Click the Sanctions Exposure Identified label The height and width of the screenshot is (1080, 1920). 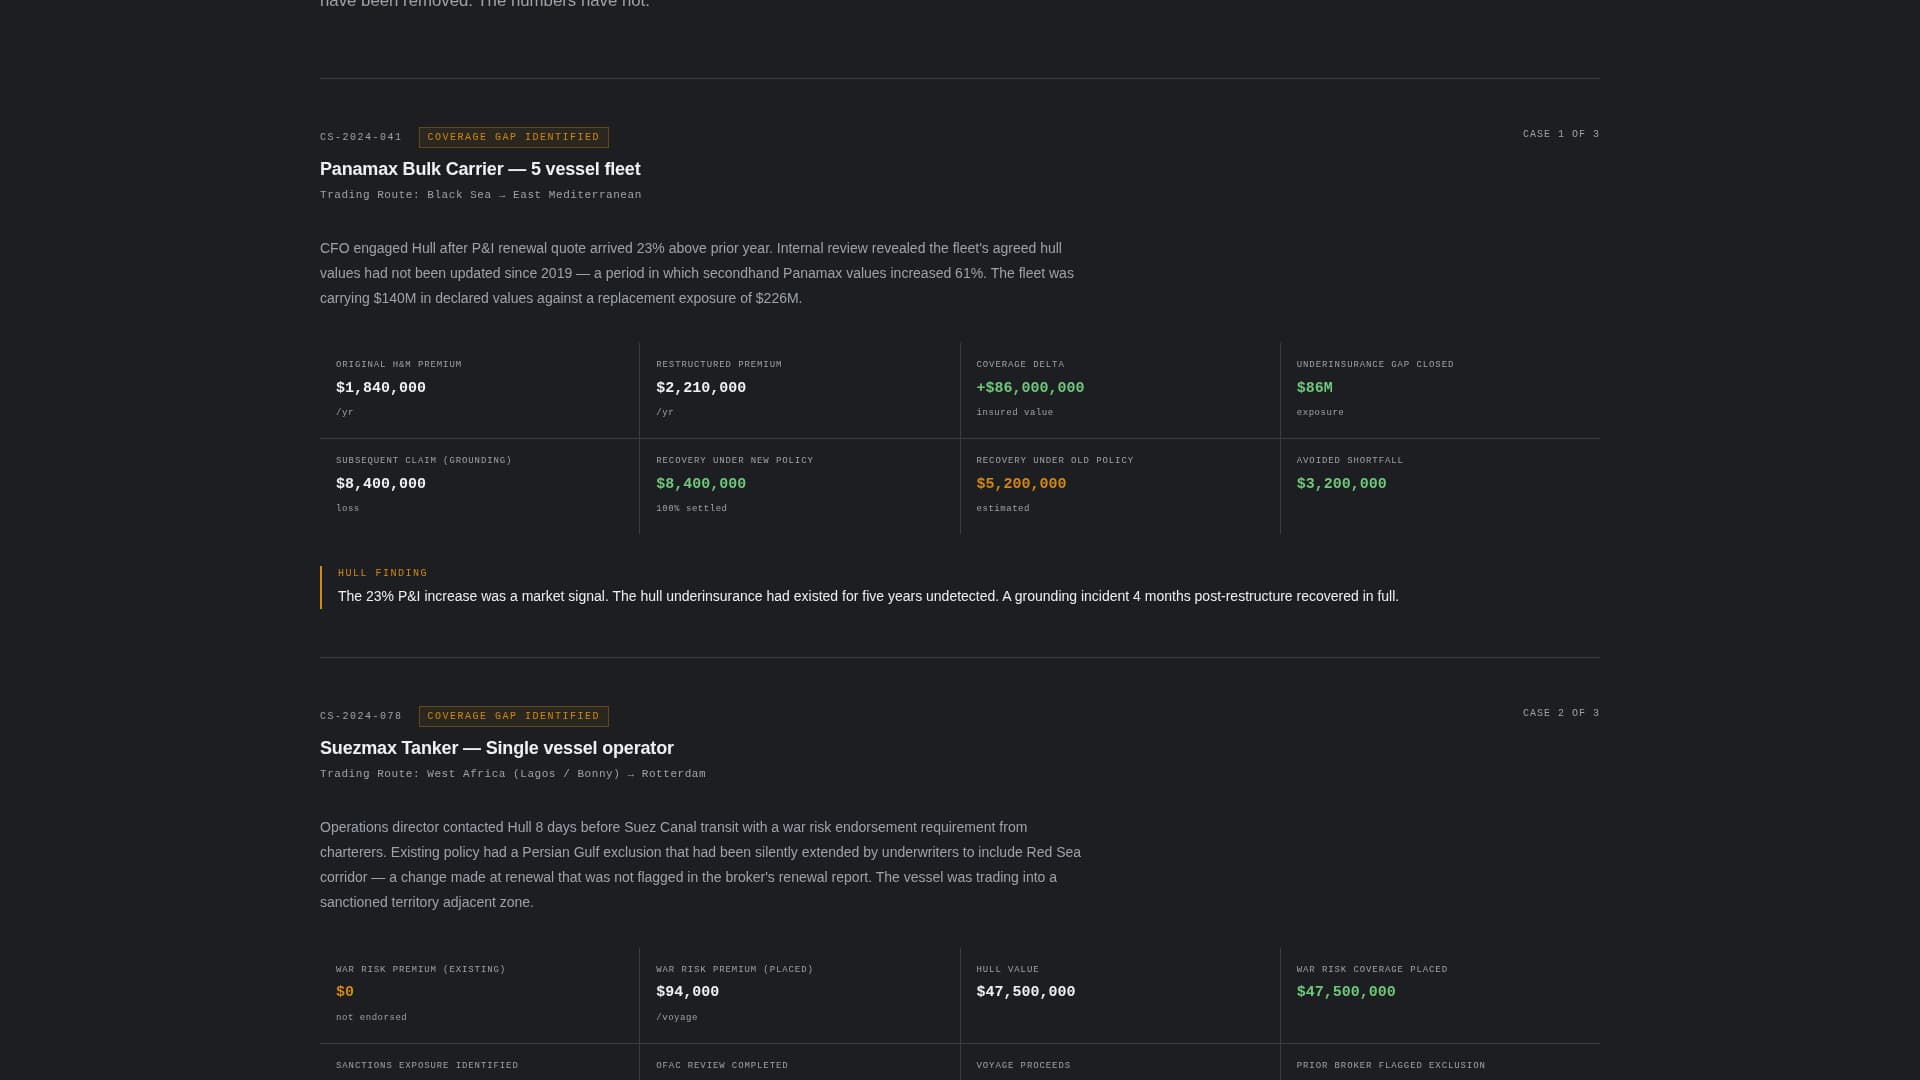pyautogui.click(x=427, y=1066)
